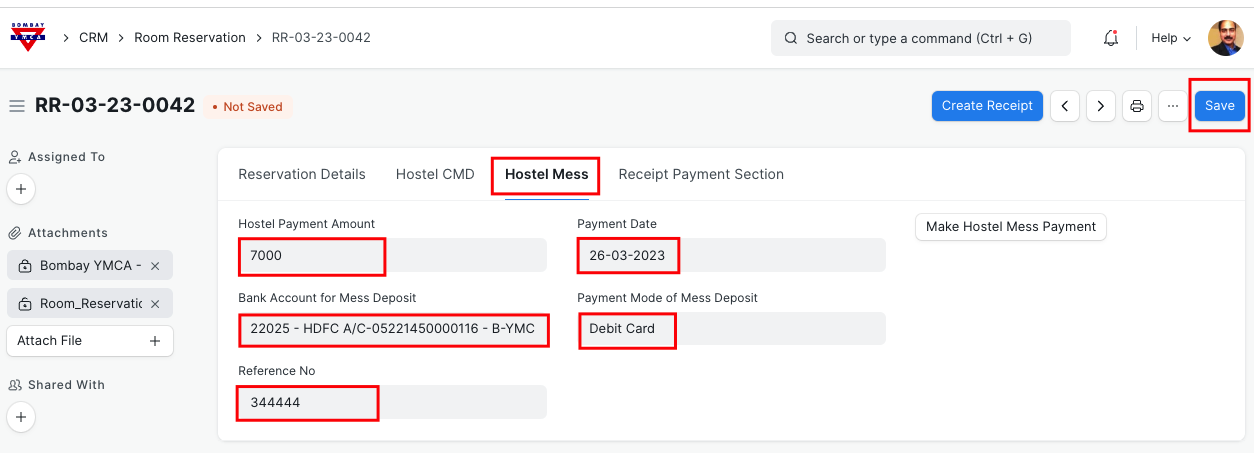1254x453 pixels.
Task: Open the Payment Mode of Mess Deposit field
Action: [x=730, y=329]
